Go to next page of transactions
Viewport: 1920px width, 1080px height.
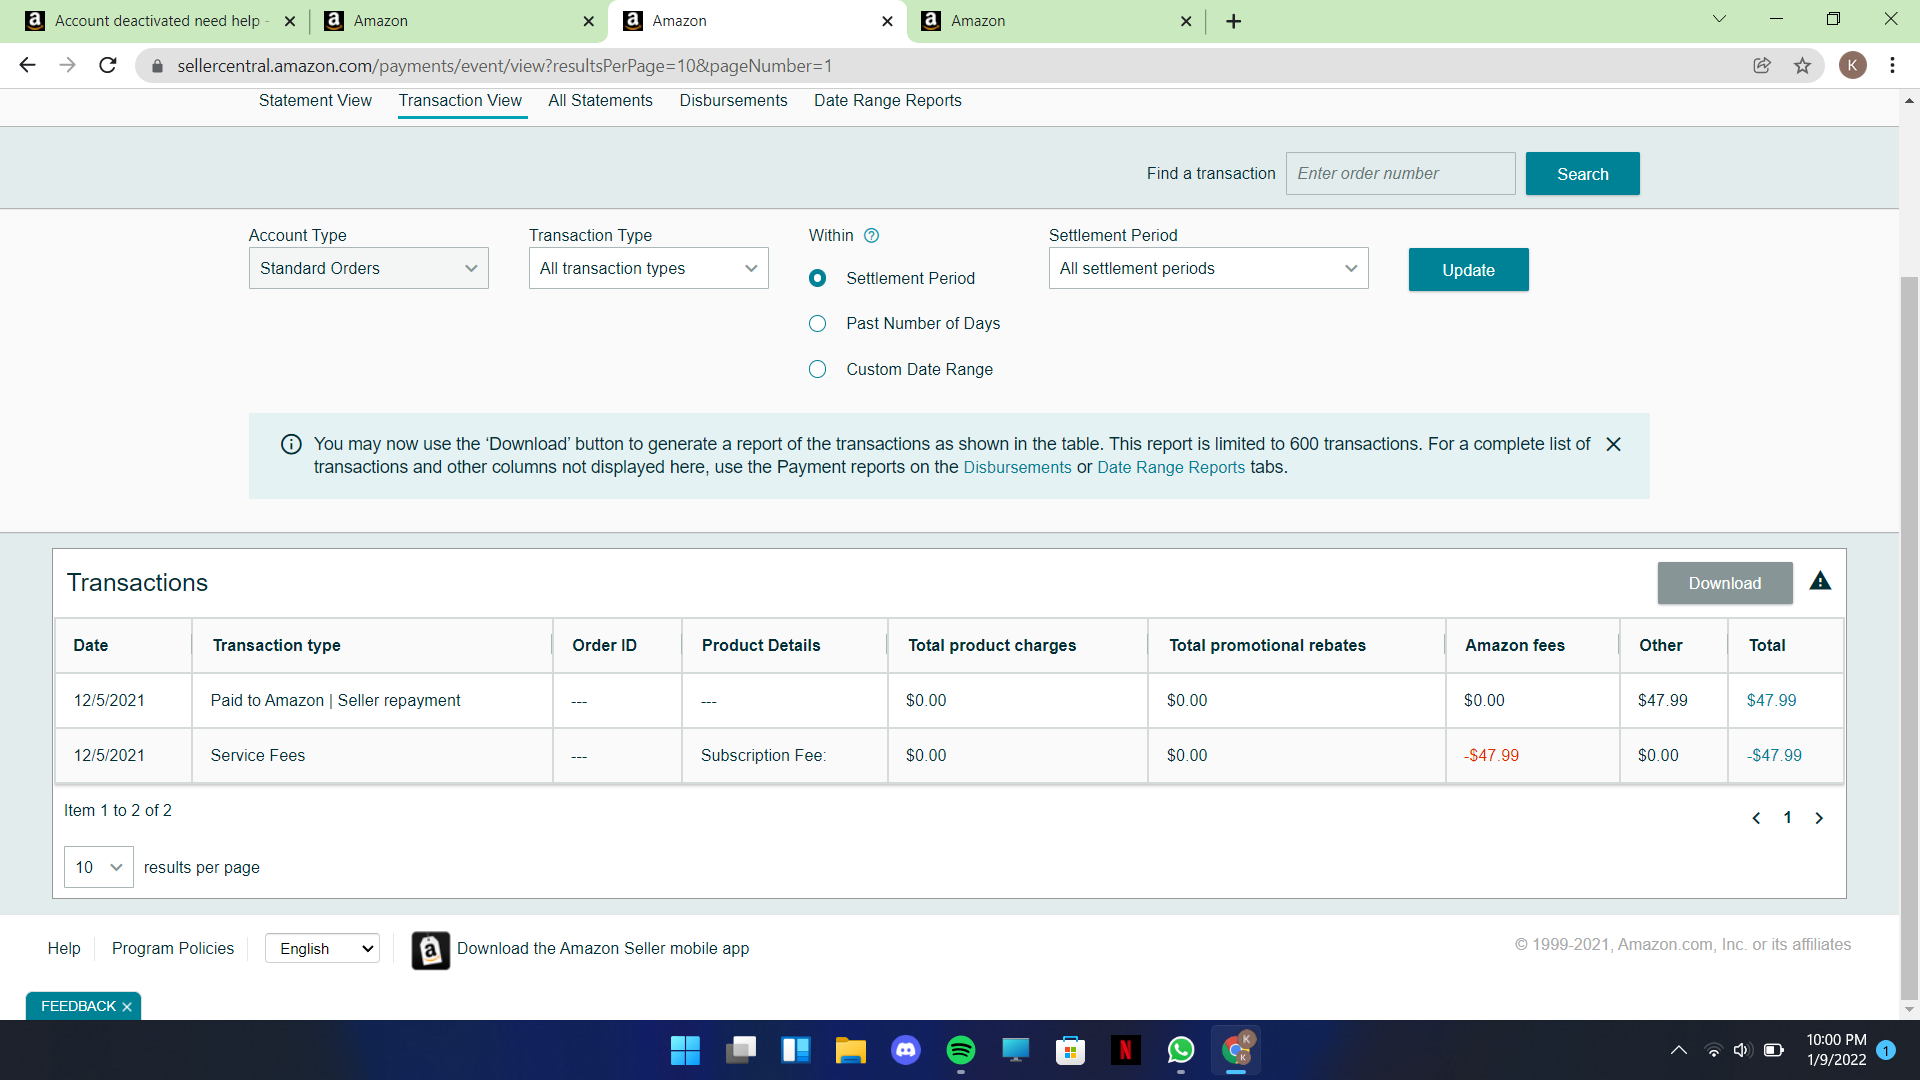[x=1819, y=818]
